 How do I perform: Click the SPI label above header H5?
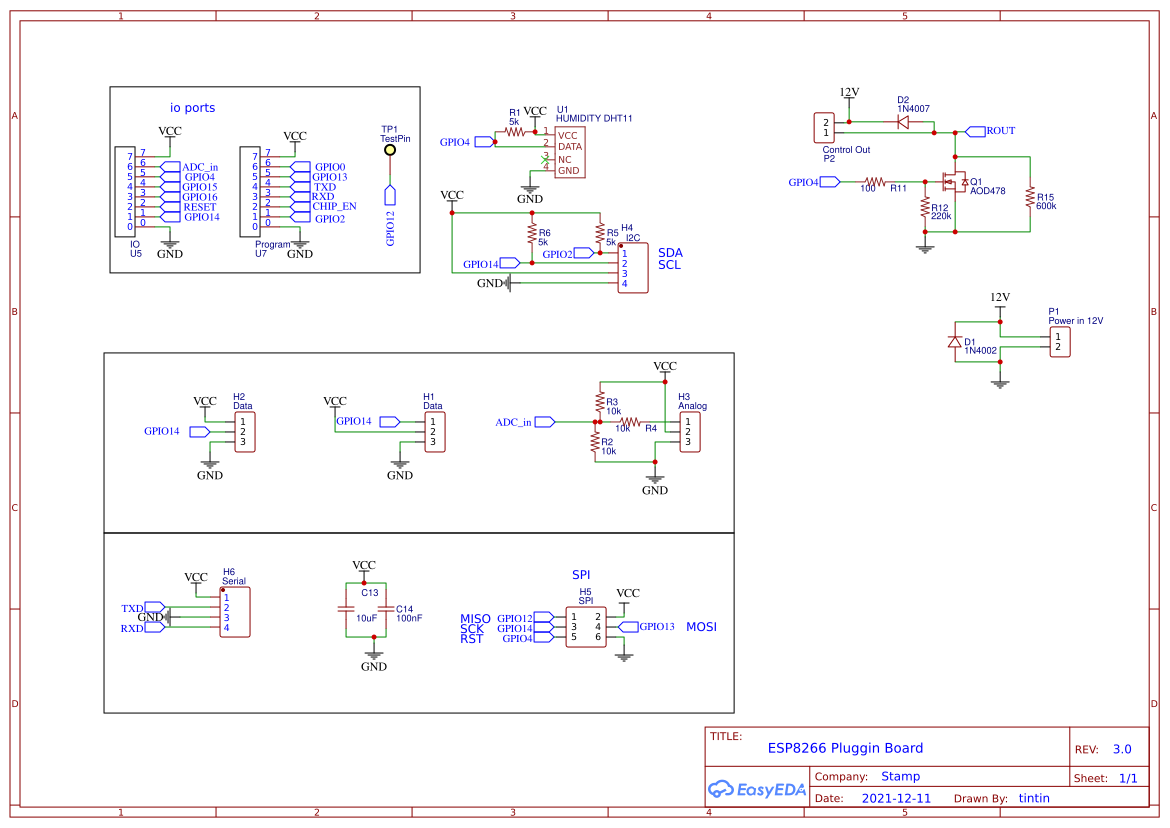(x=581, y=573)
